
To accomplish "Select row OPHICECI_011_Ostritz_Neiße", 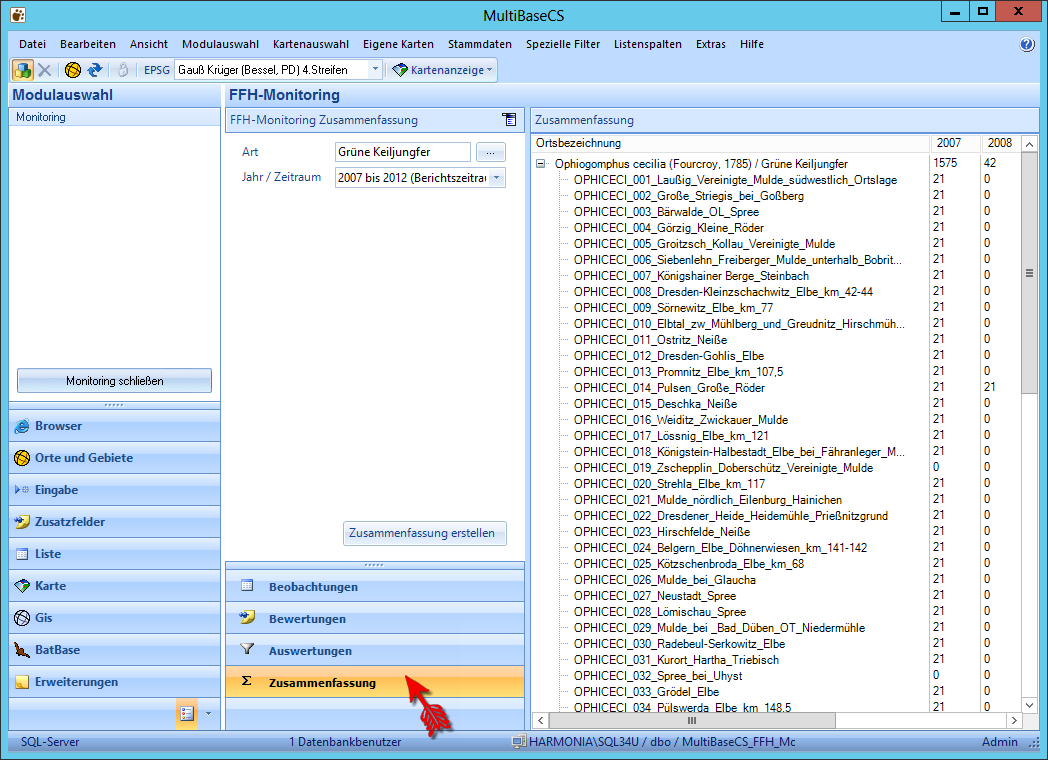I will 650,340.
